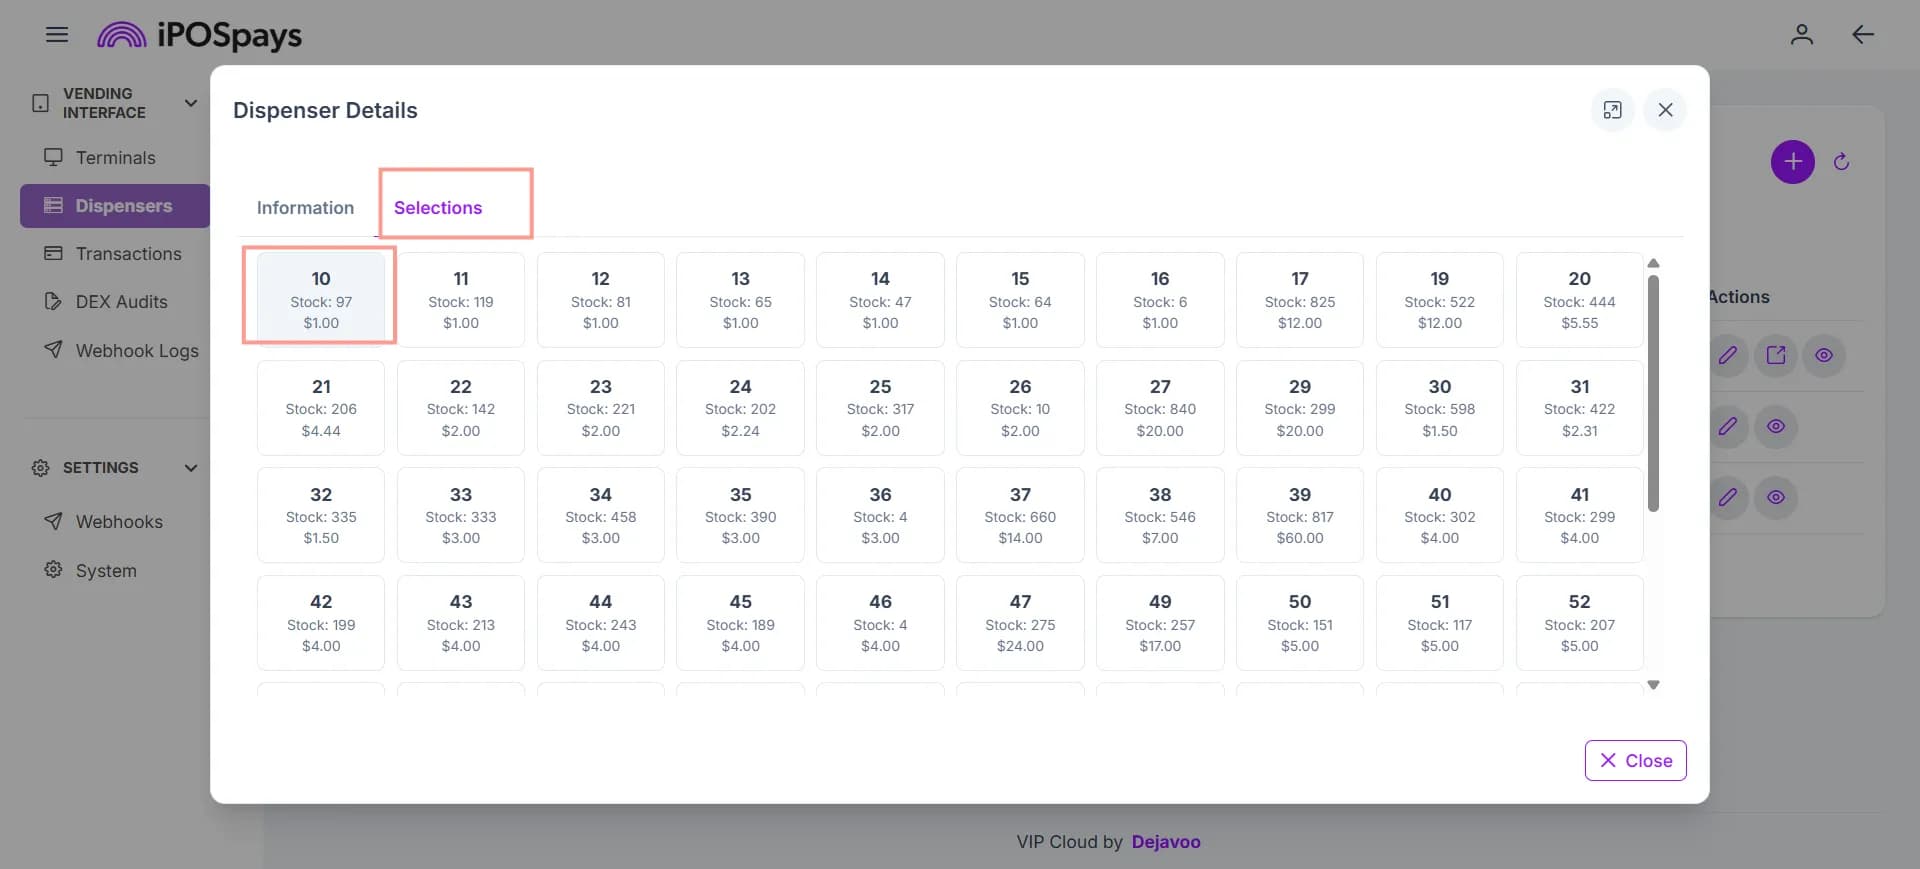Toggle the third row eye view icon
The height and width of the screenshot is (869, 1920).
click(1776, 498)
